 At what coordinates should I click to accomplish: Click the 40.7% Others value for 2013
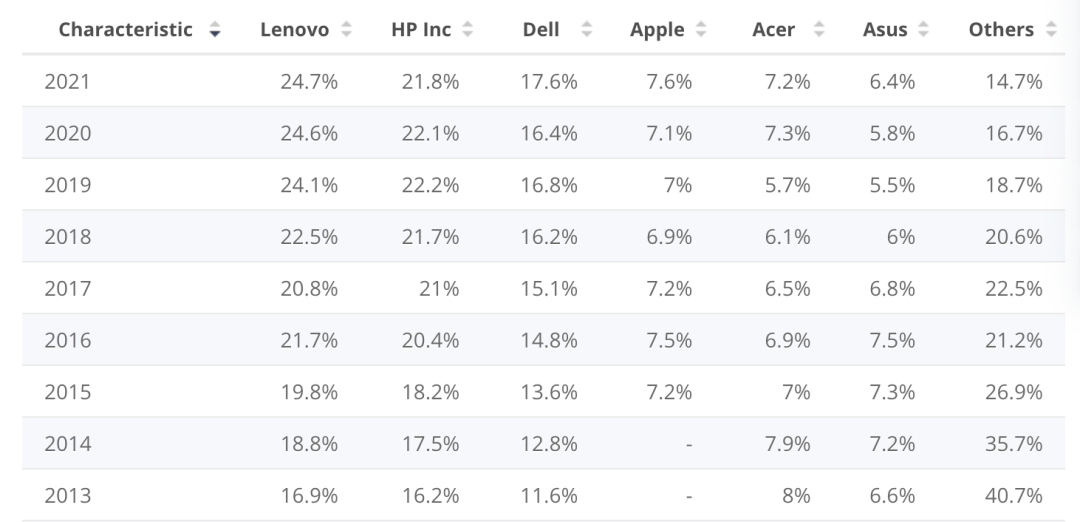click(1014, 496)
